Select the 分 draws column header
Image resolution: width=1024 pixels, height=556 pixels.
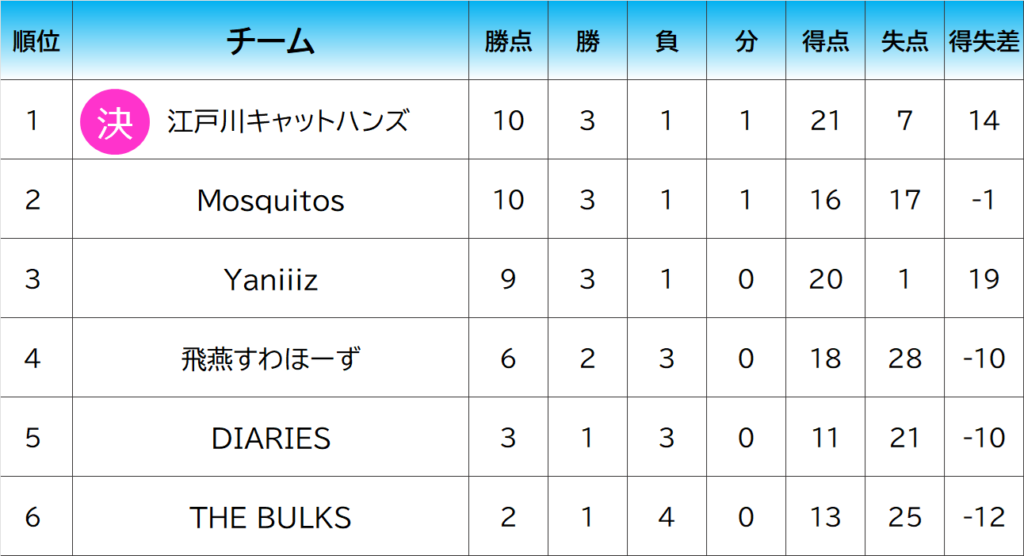coord(745,41)
